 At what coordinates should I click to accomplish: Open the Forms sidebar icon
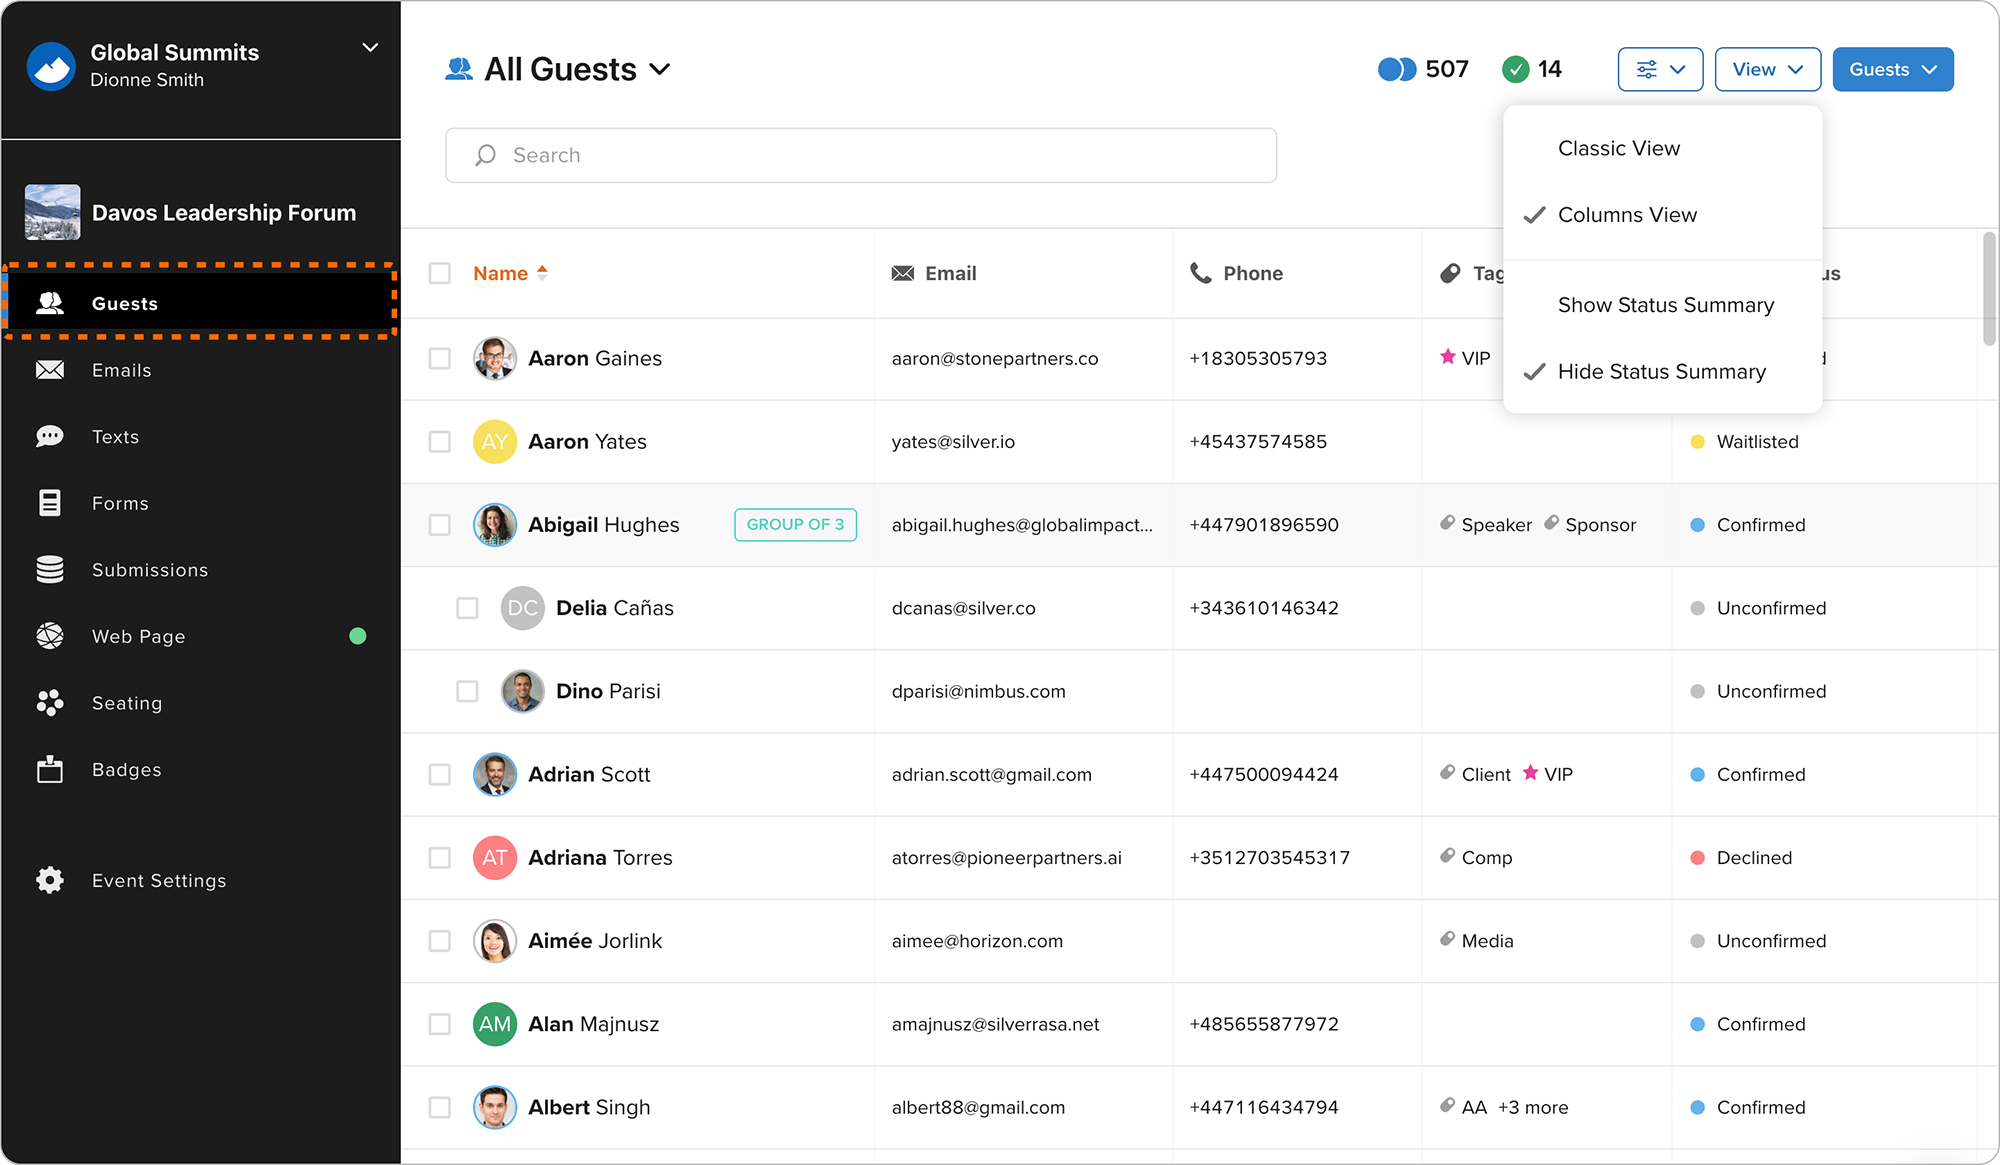click(50, 503)
